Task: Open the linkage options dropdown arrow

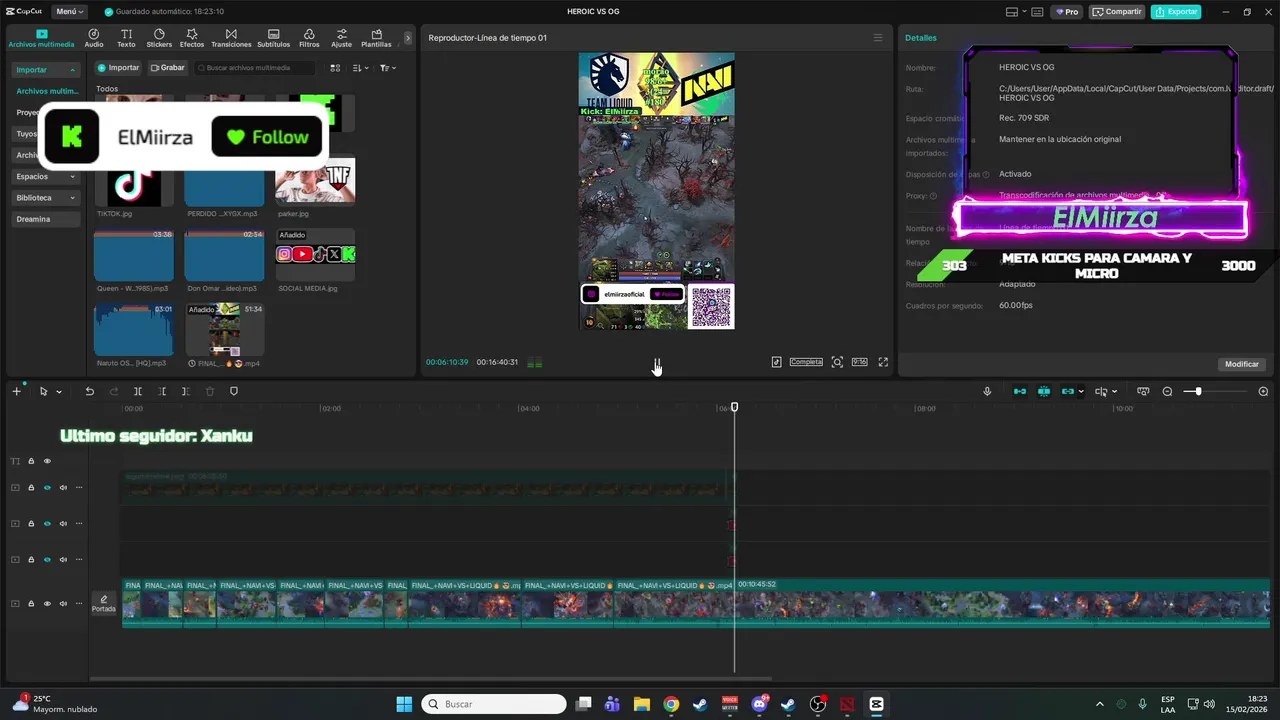Action: (x=1081, y=392)
